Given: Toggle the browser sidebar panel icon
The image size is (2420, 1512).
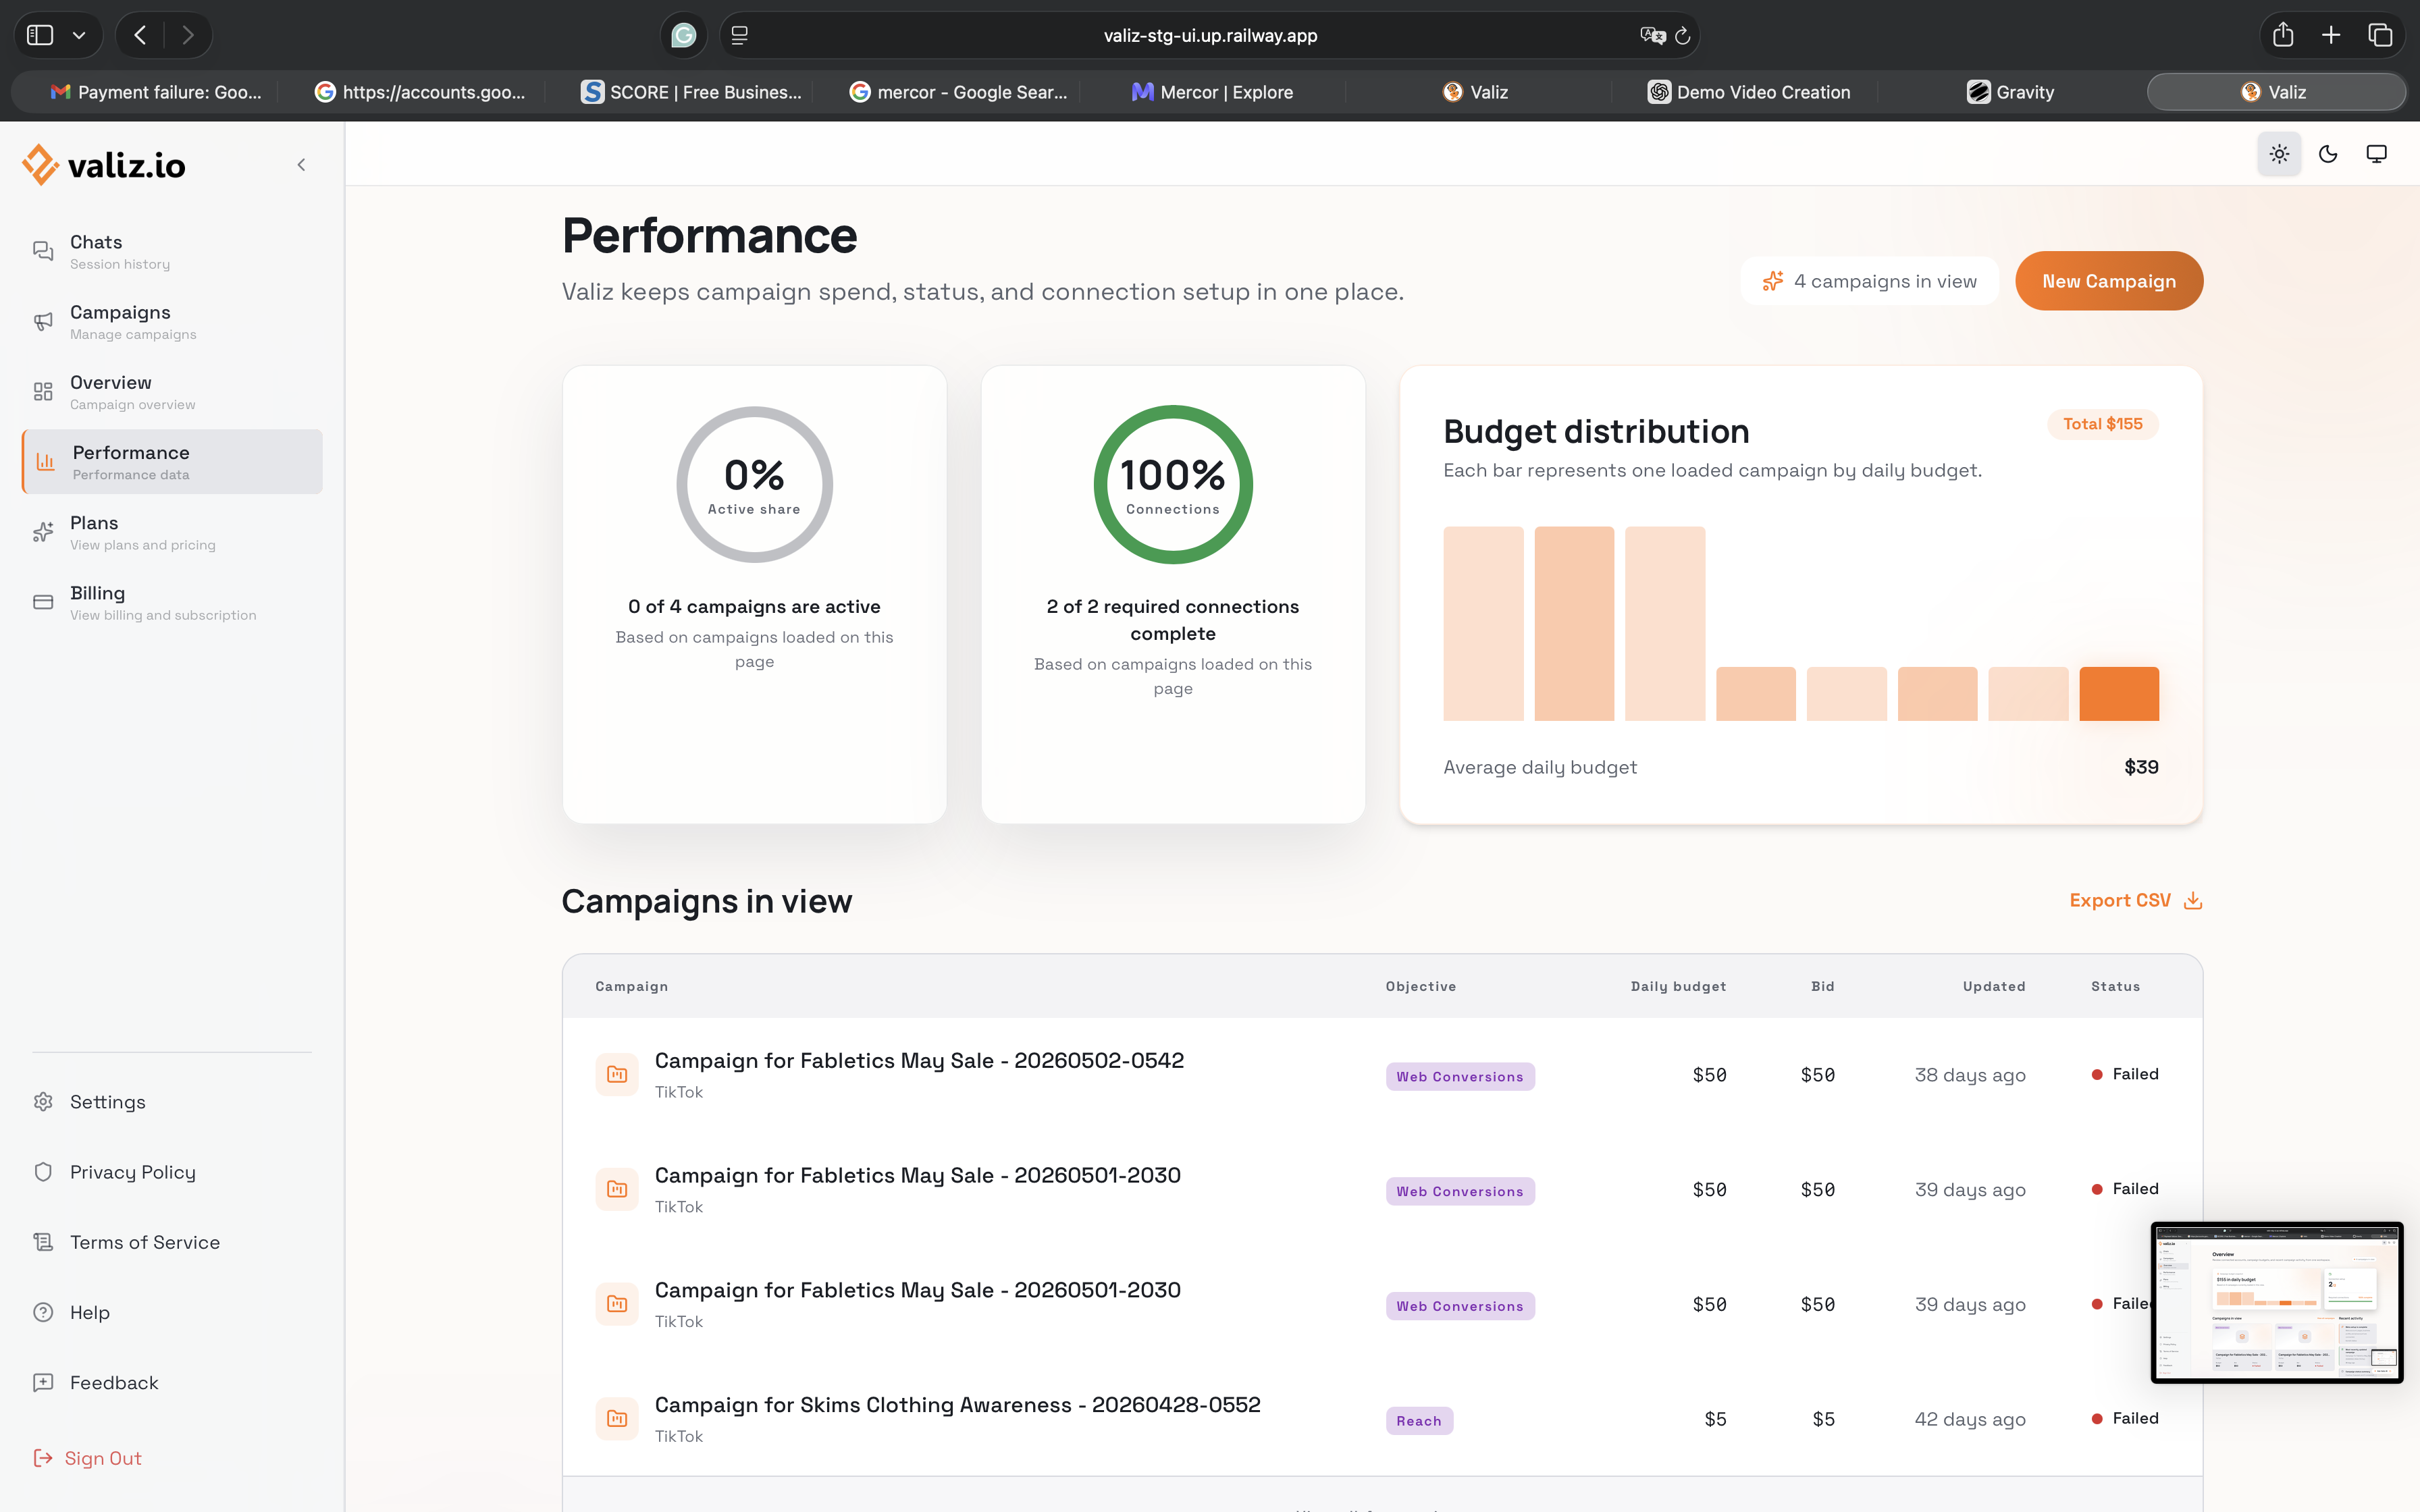Looking at the screenshot, I should click(40, 36).
